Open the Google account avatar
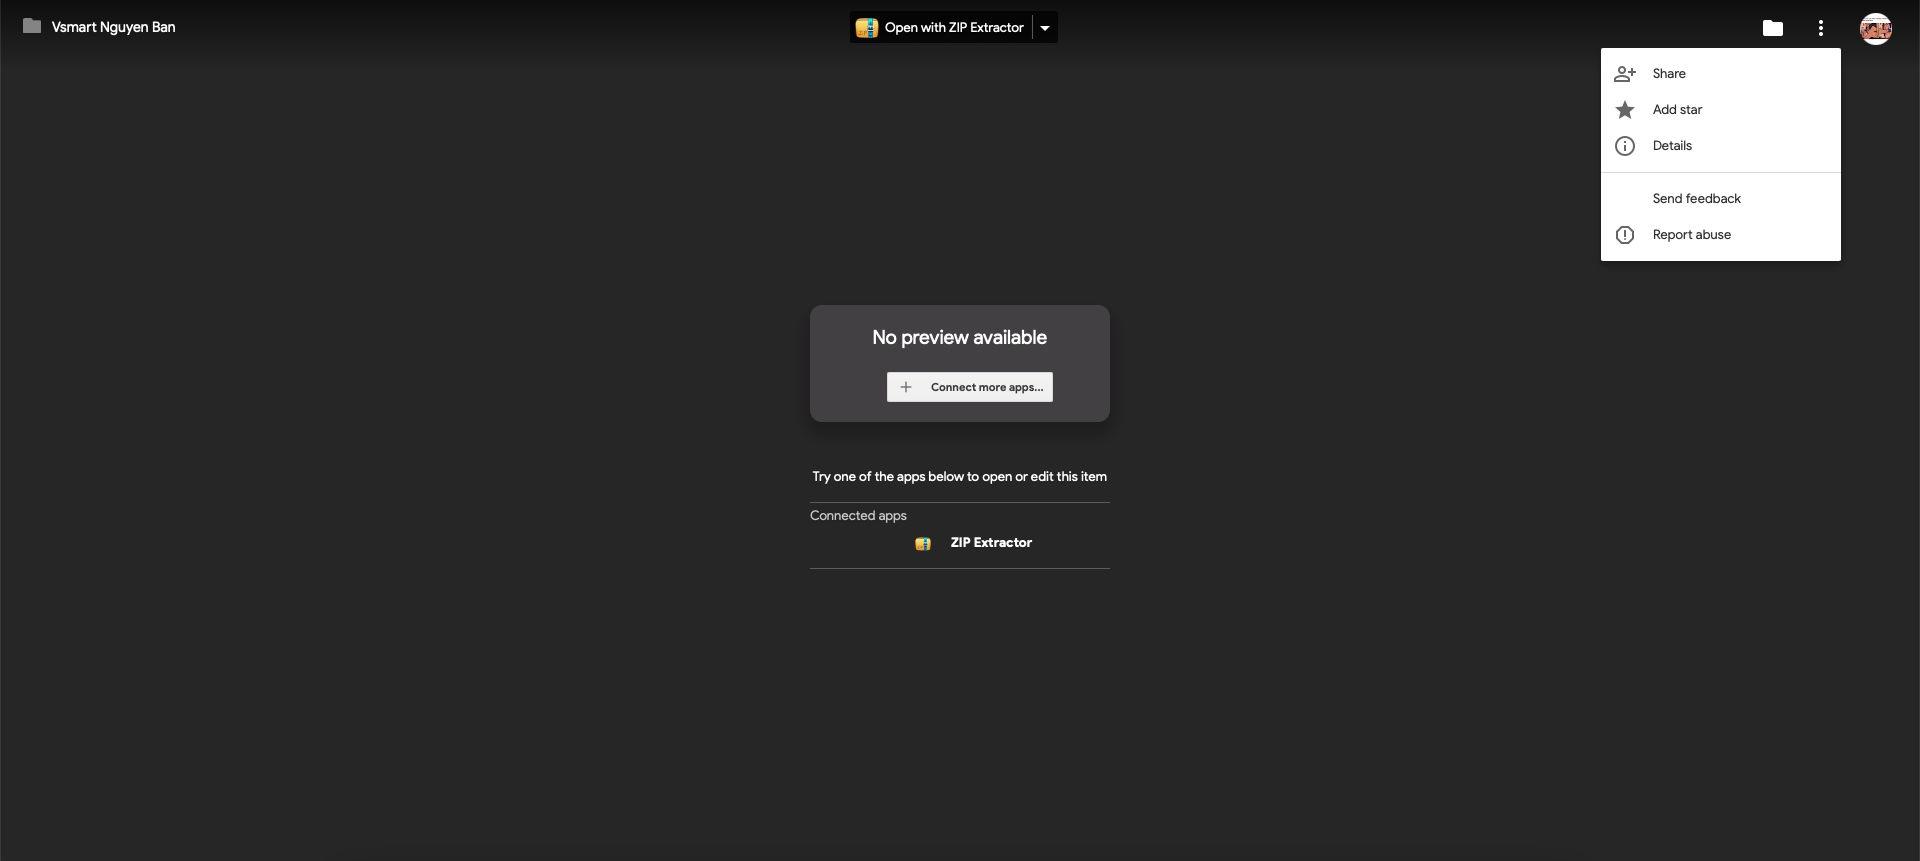 (x=1875, y=28)
